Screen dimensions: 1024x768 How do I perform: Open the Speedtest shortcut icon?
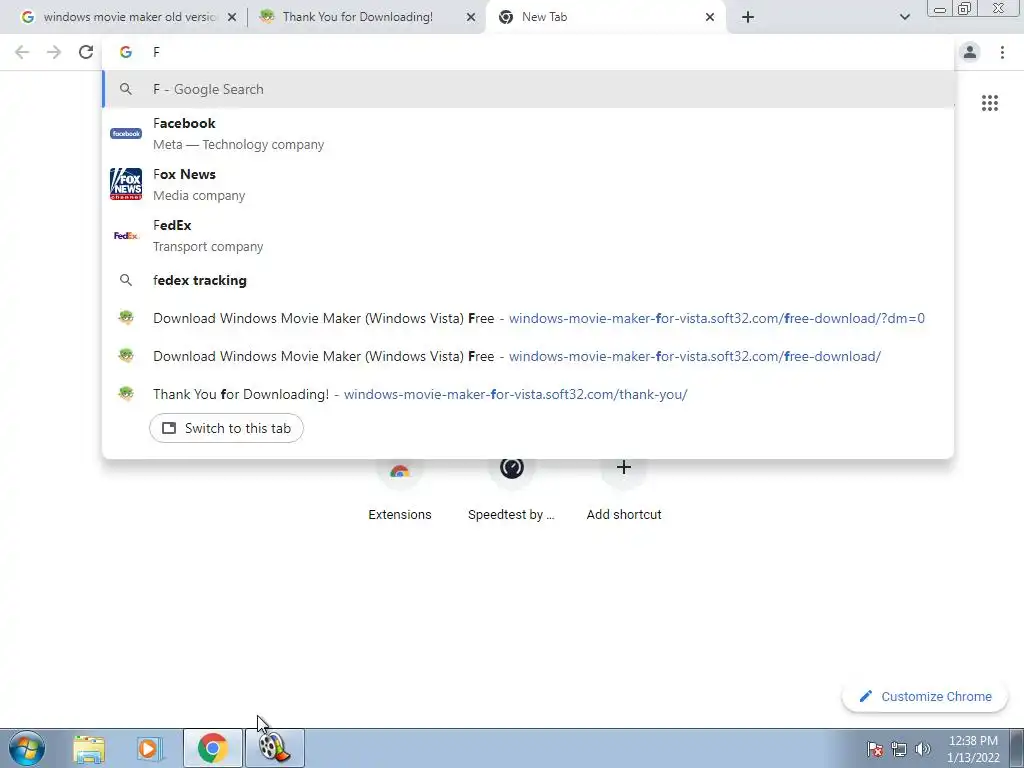512,467
